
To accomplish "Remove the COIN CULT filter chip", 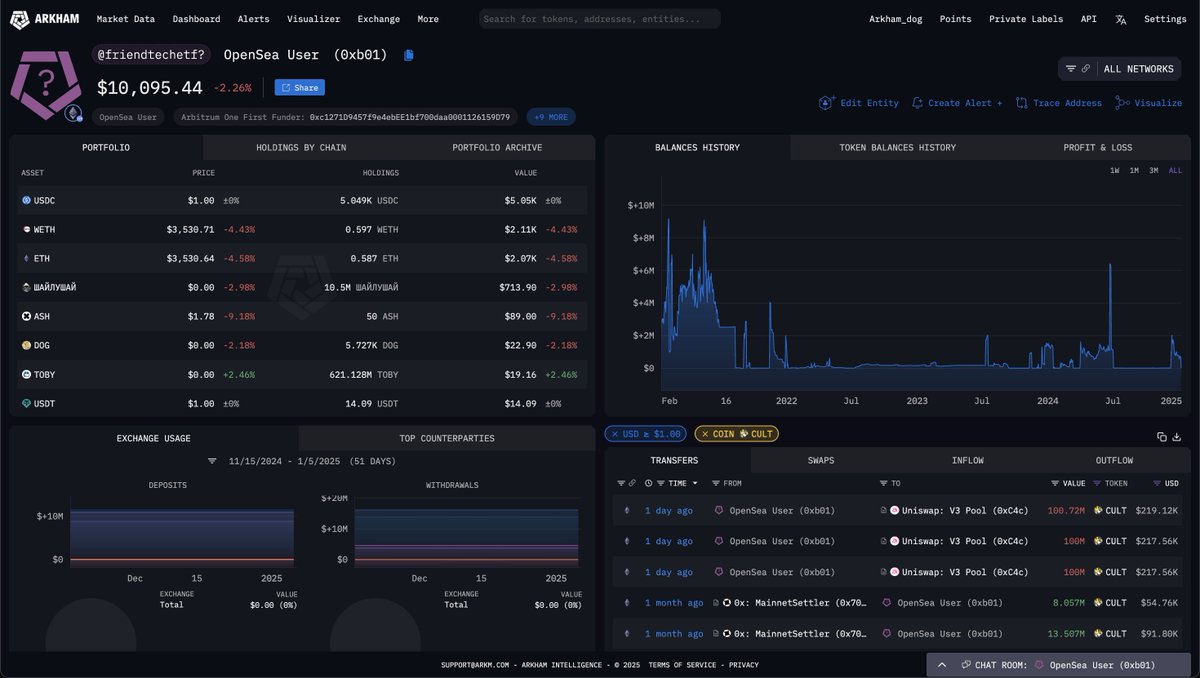I will 704,434.
